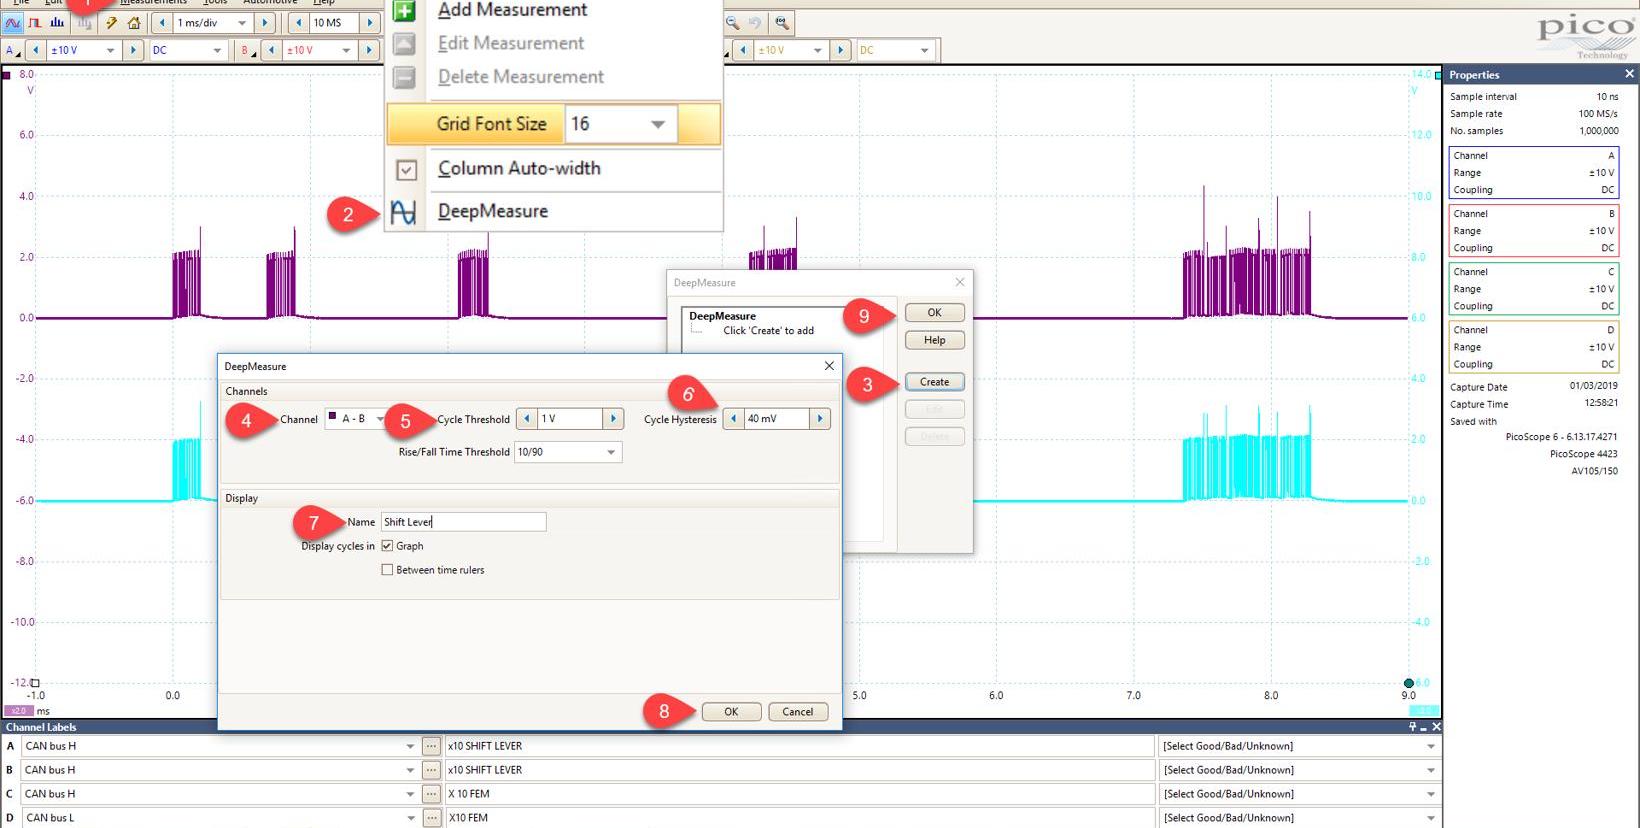The width and height of the screenshot is (1640, 828).
Task: Open Channel C CAN bus H dropdown
Action: (x=410, y=794)
